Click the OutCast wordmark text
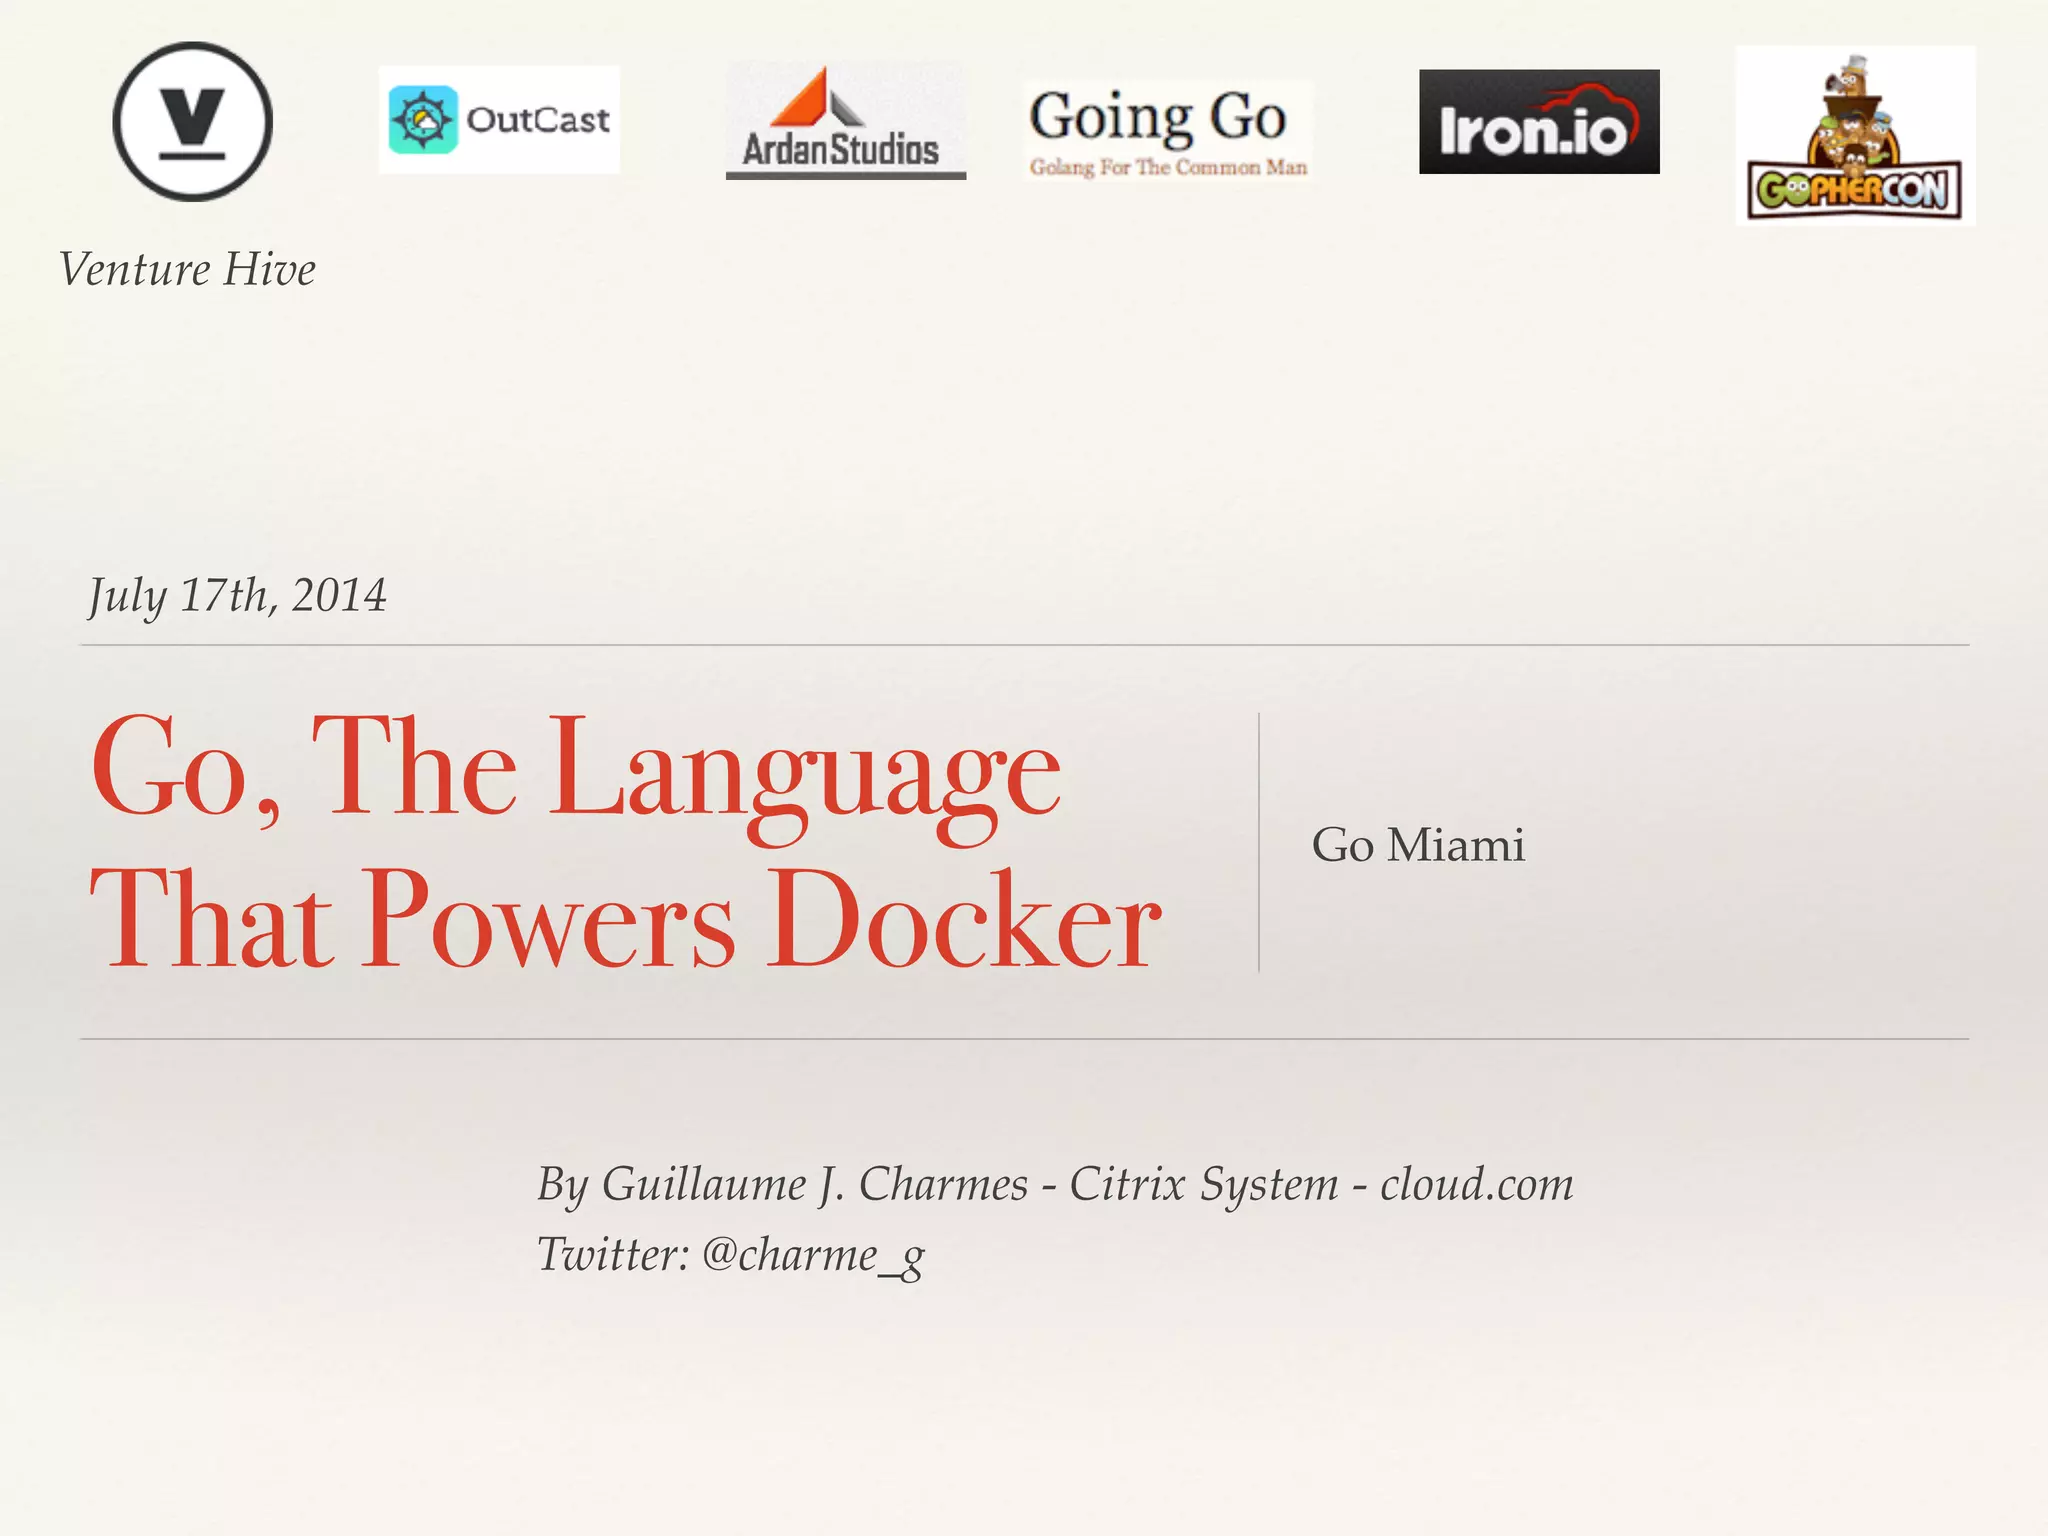This screenshot has height=1536, width=2048. (538, 120)
